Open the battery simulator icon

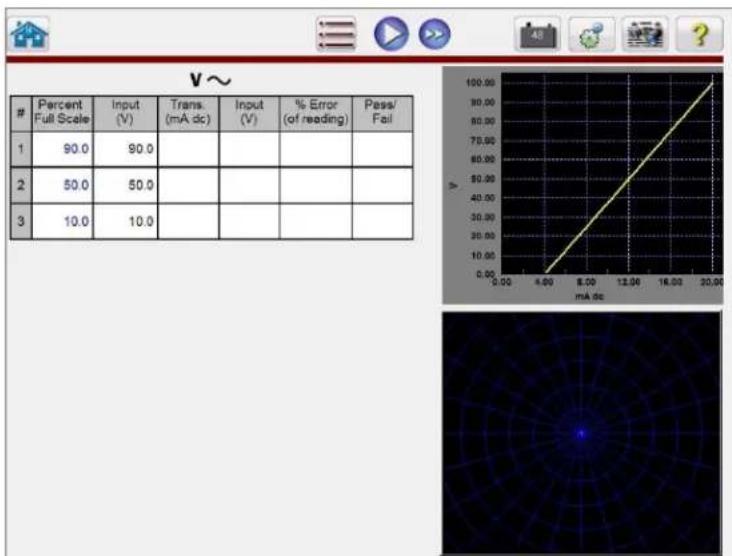(x=537, y=34)
